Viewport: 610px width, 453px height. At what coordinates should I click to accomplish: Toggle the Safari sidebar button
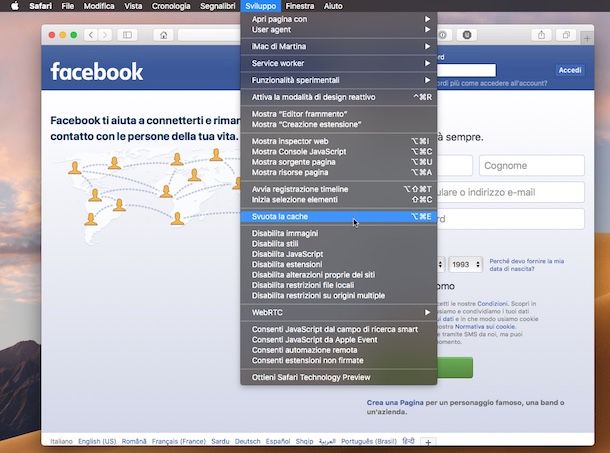point(127,35)
